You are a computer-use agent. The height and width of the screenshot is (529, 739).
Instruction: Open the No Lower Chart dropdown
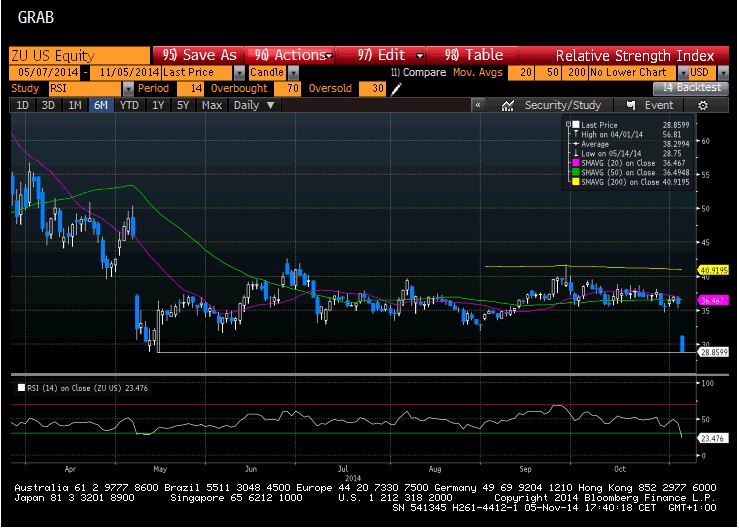coord(683,73)
